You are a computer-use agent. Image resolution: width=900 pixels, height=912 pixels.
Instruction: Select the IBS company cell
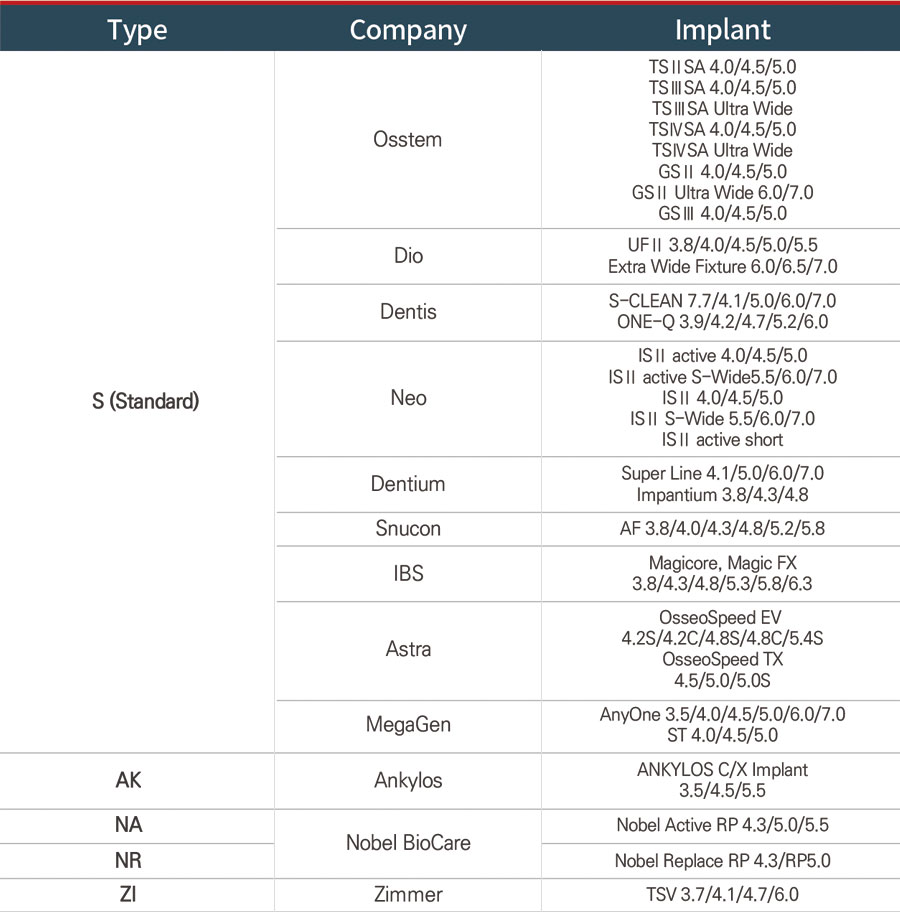point(408,573)
